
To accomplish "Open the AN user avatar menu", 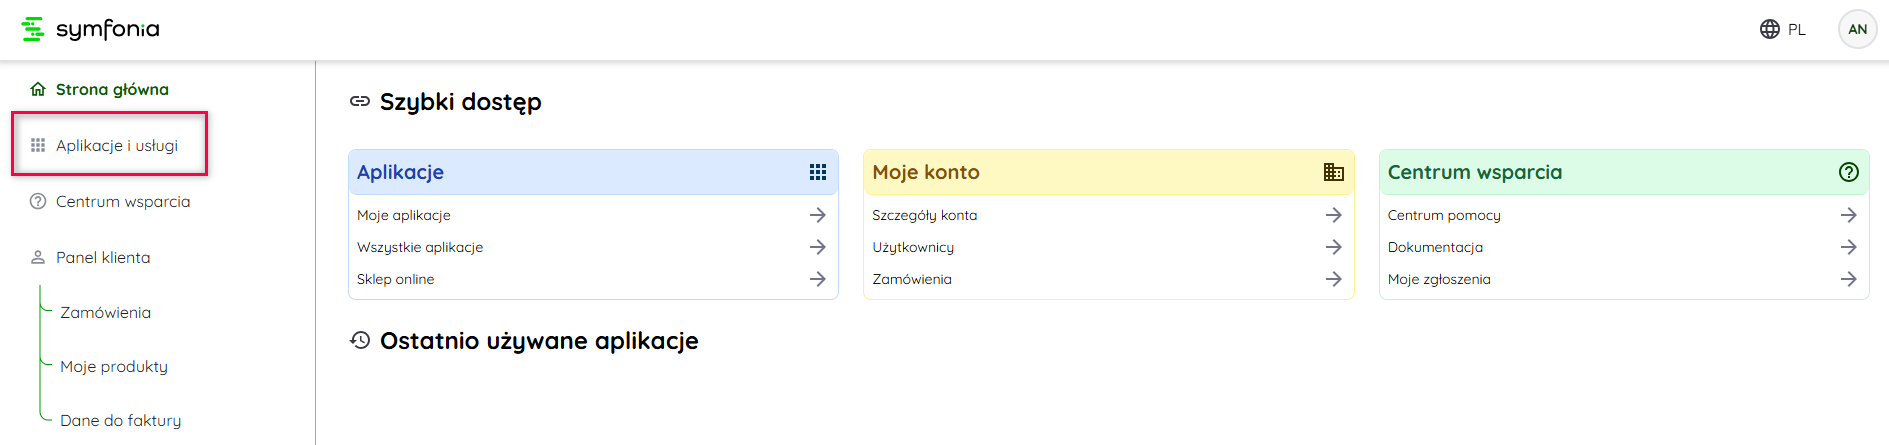I will (x=1857, y=29).
